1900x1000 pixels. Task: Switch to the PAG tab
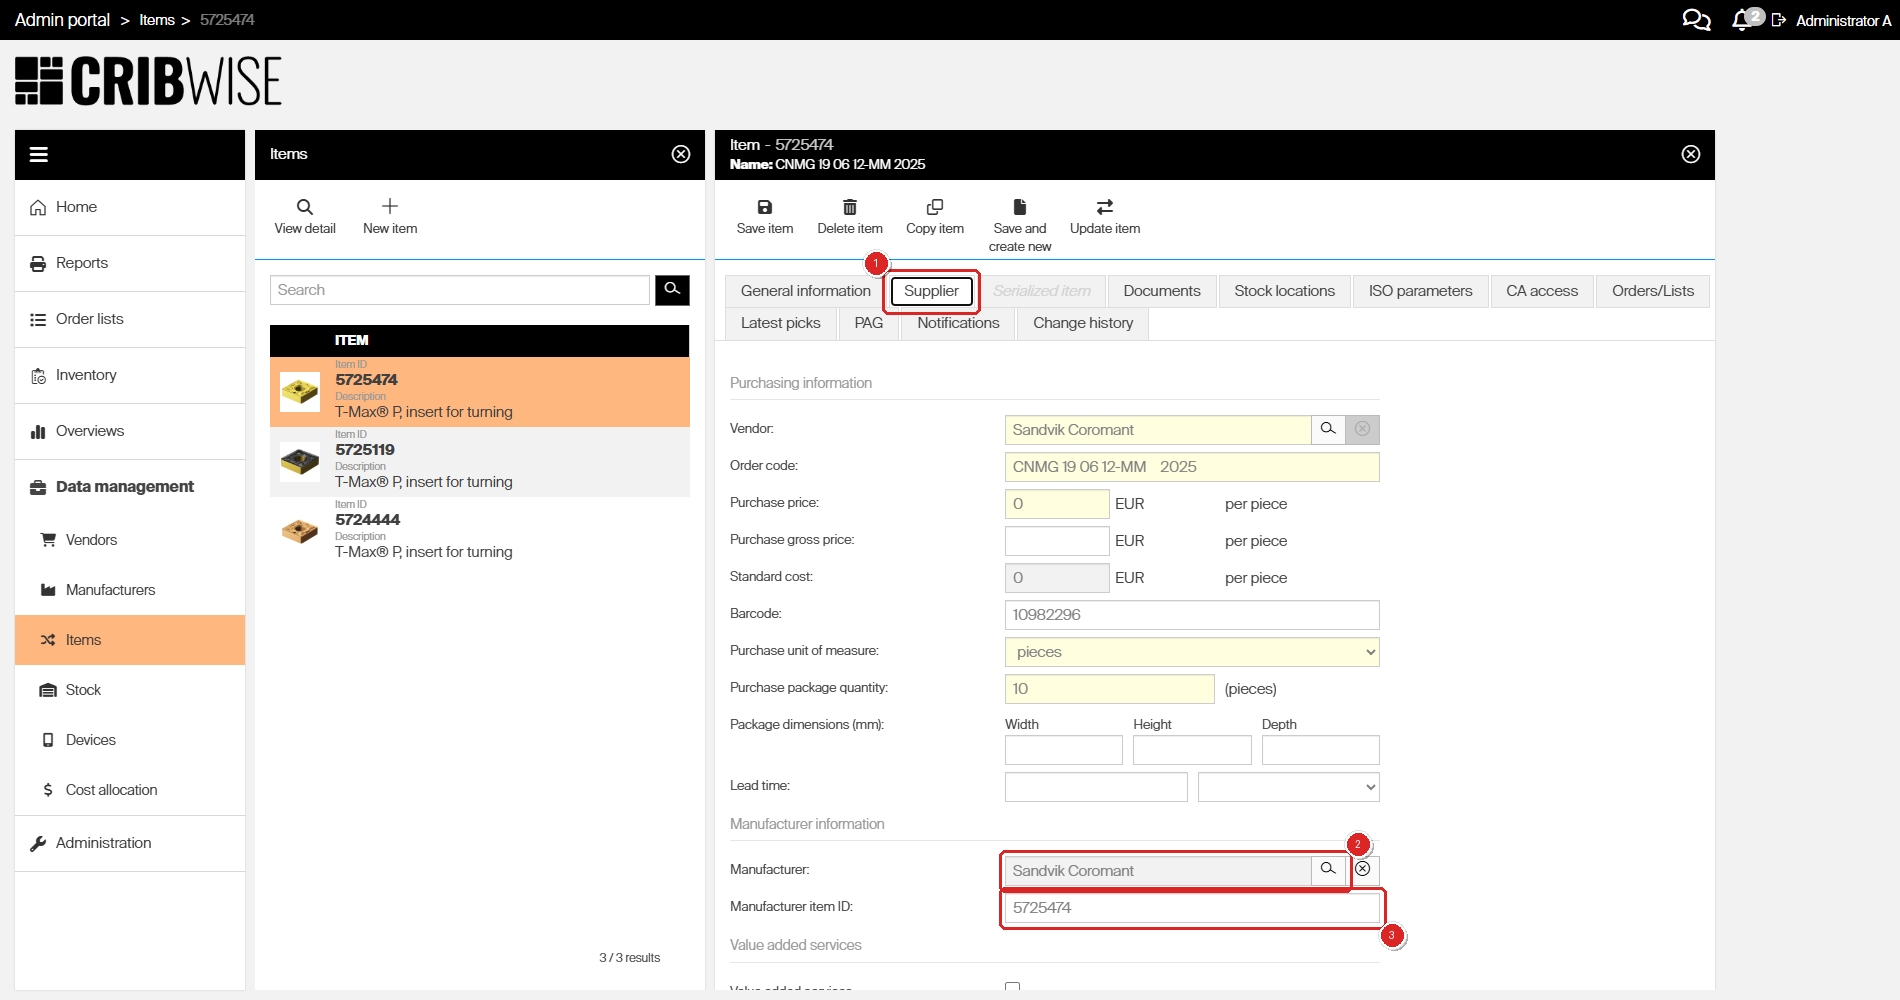[x=869, y=323]
